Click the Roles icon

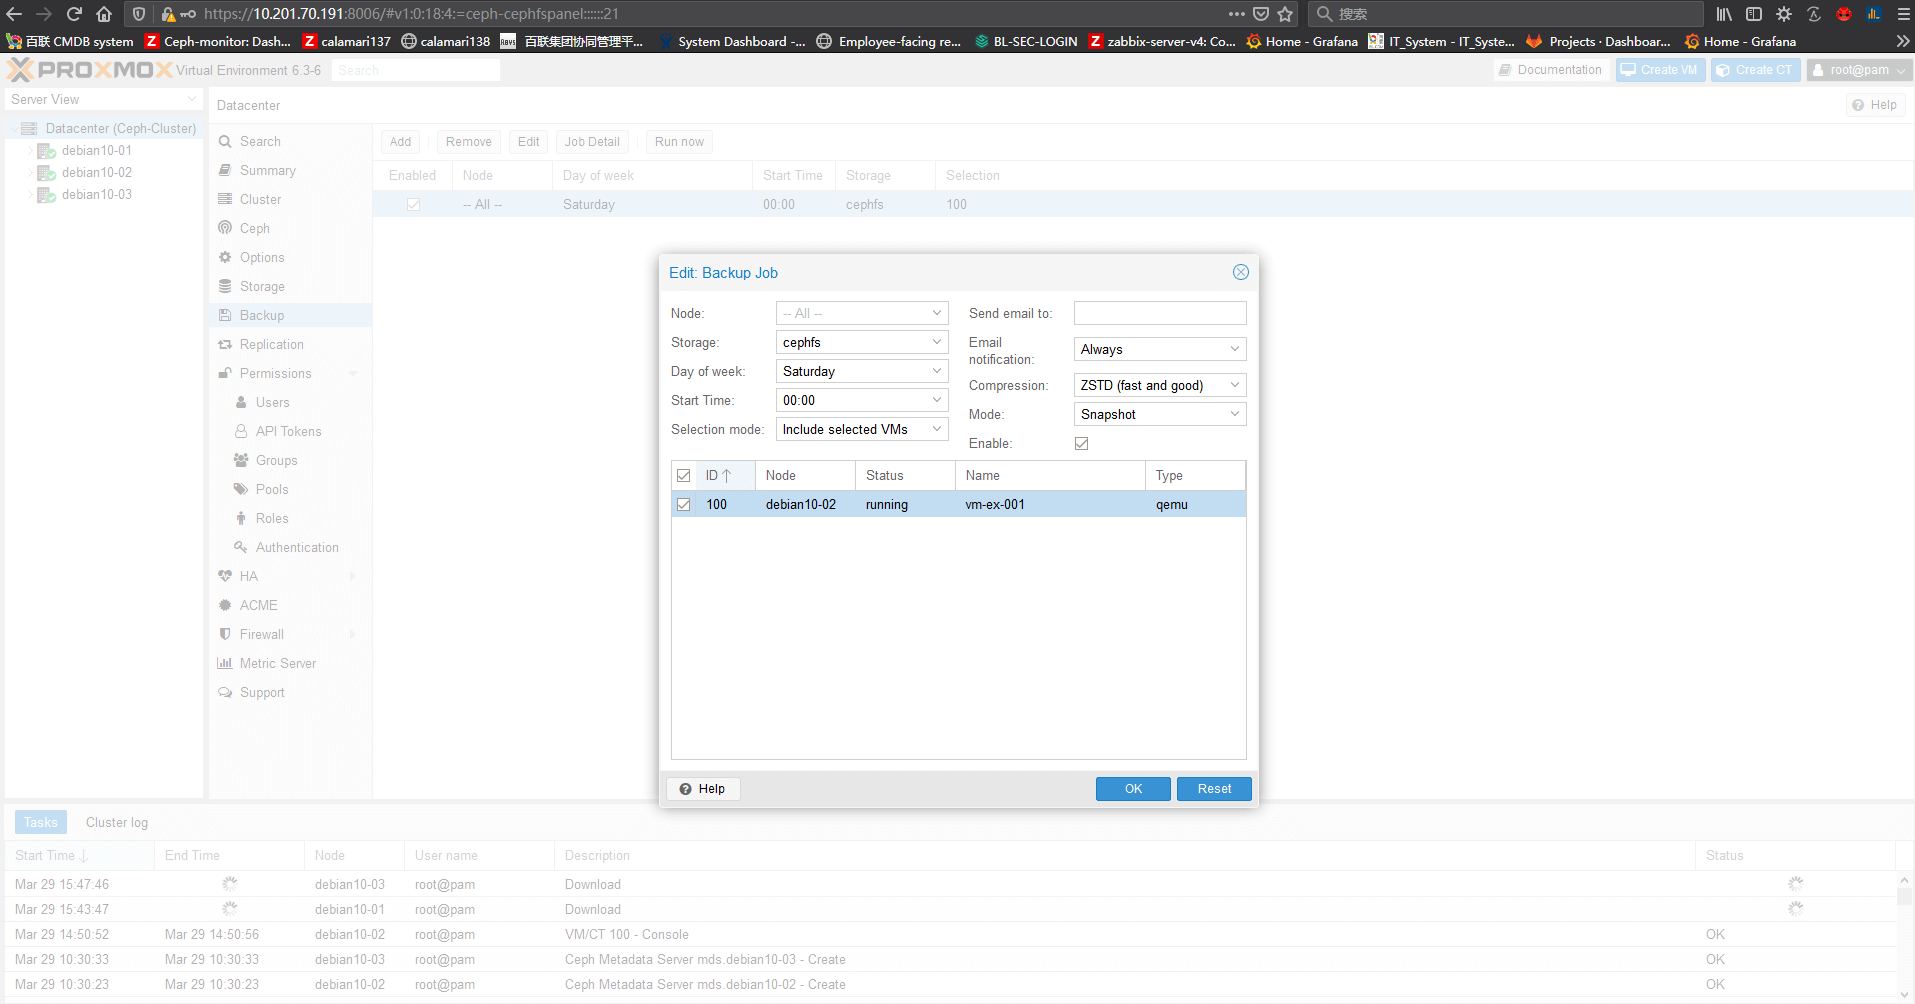[x=241, y=519]
